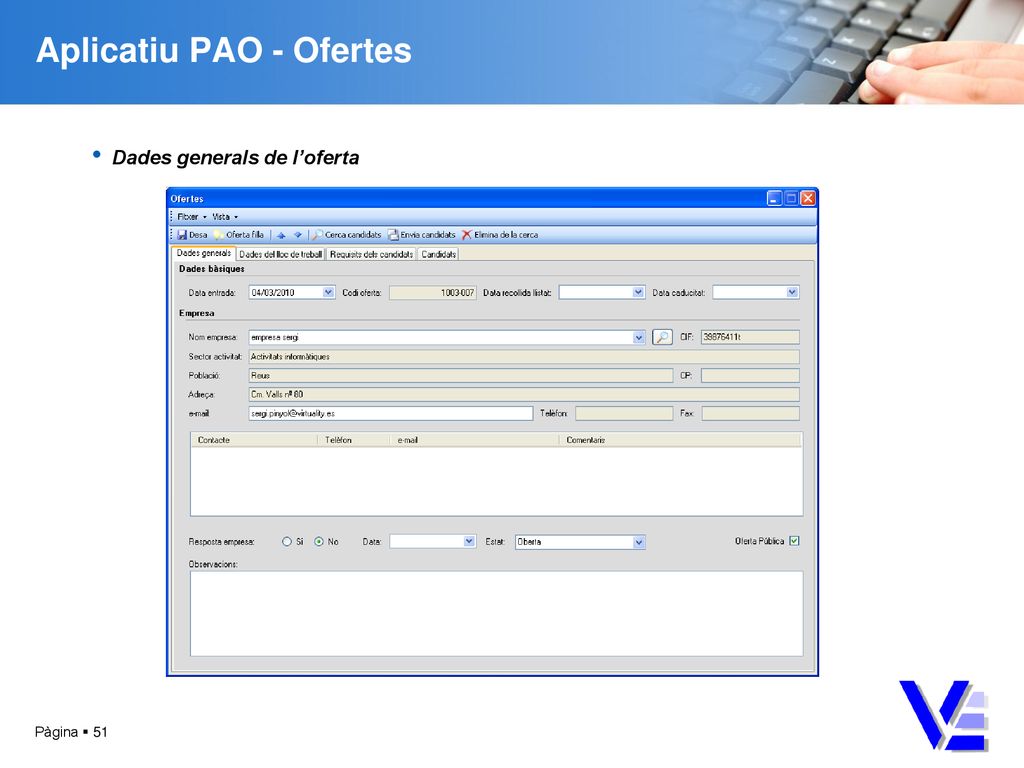Screen dimensions: 1024x768
Task: Expand the Data caducitat date dropdown
Action: click(x=792, y=293)
